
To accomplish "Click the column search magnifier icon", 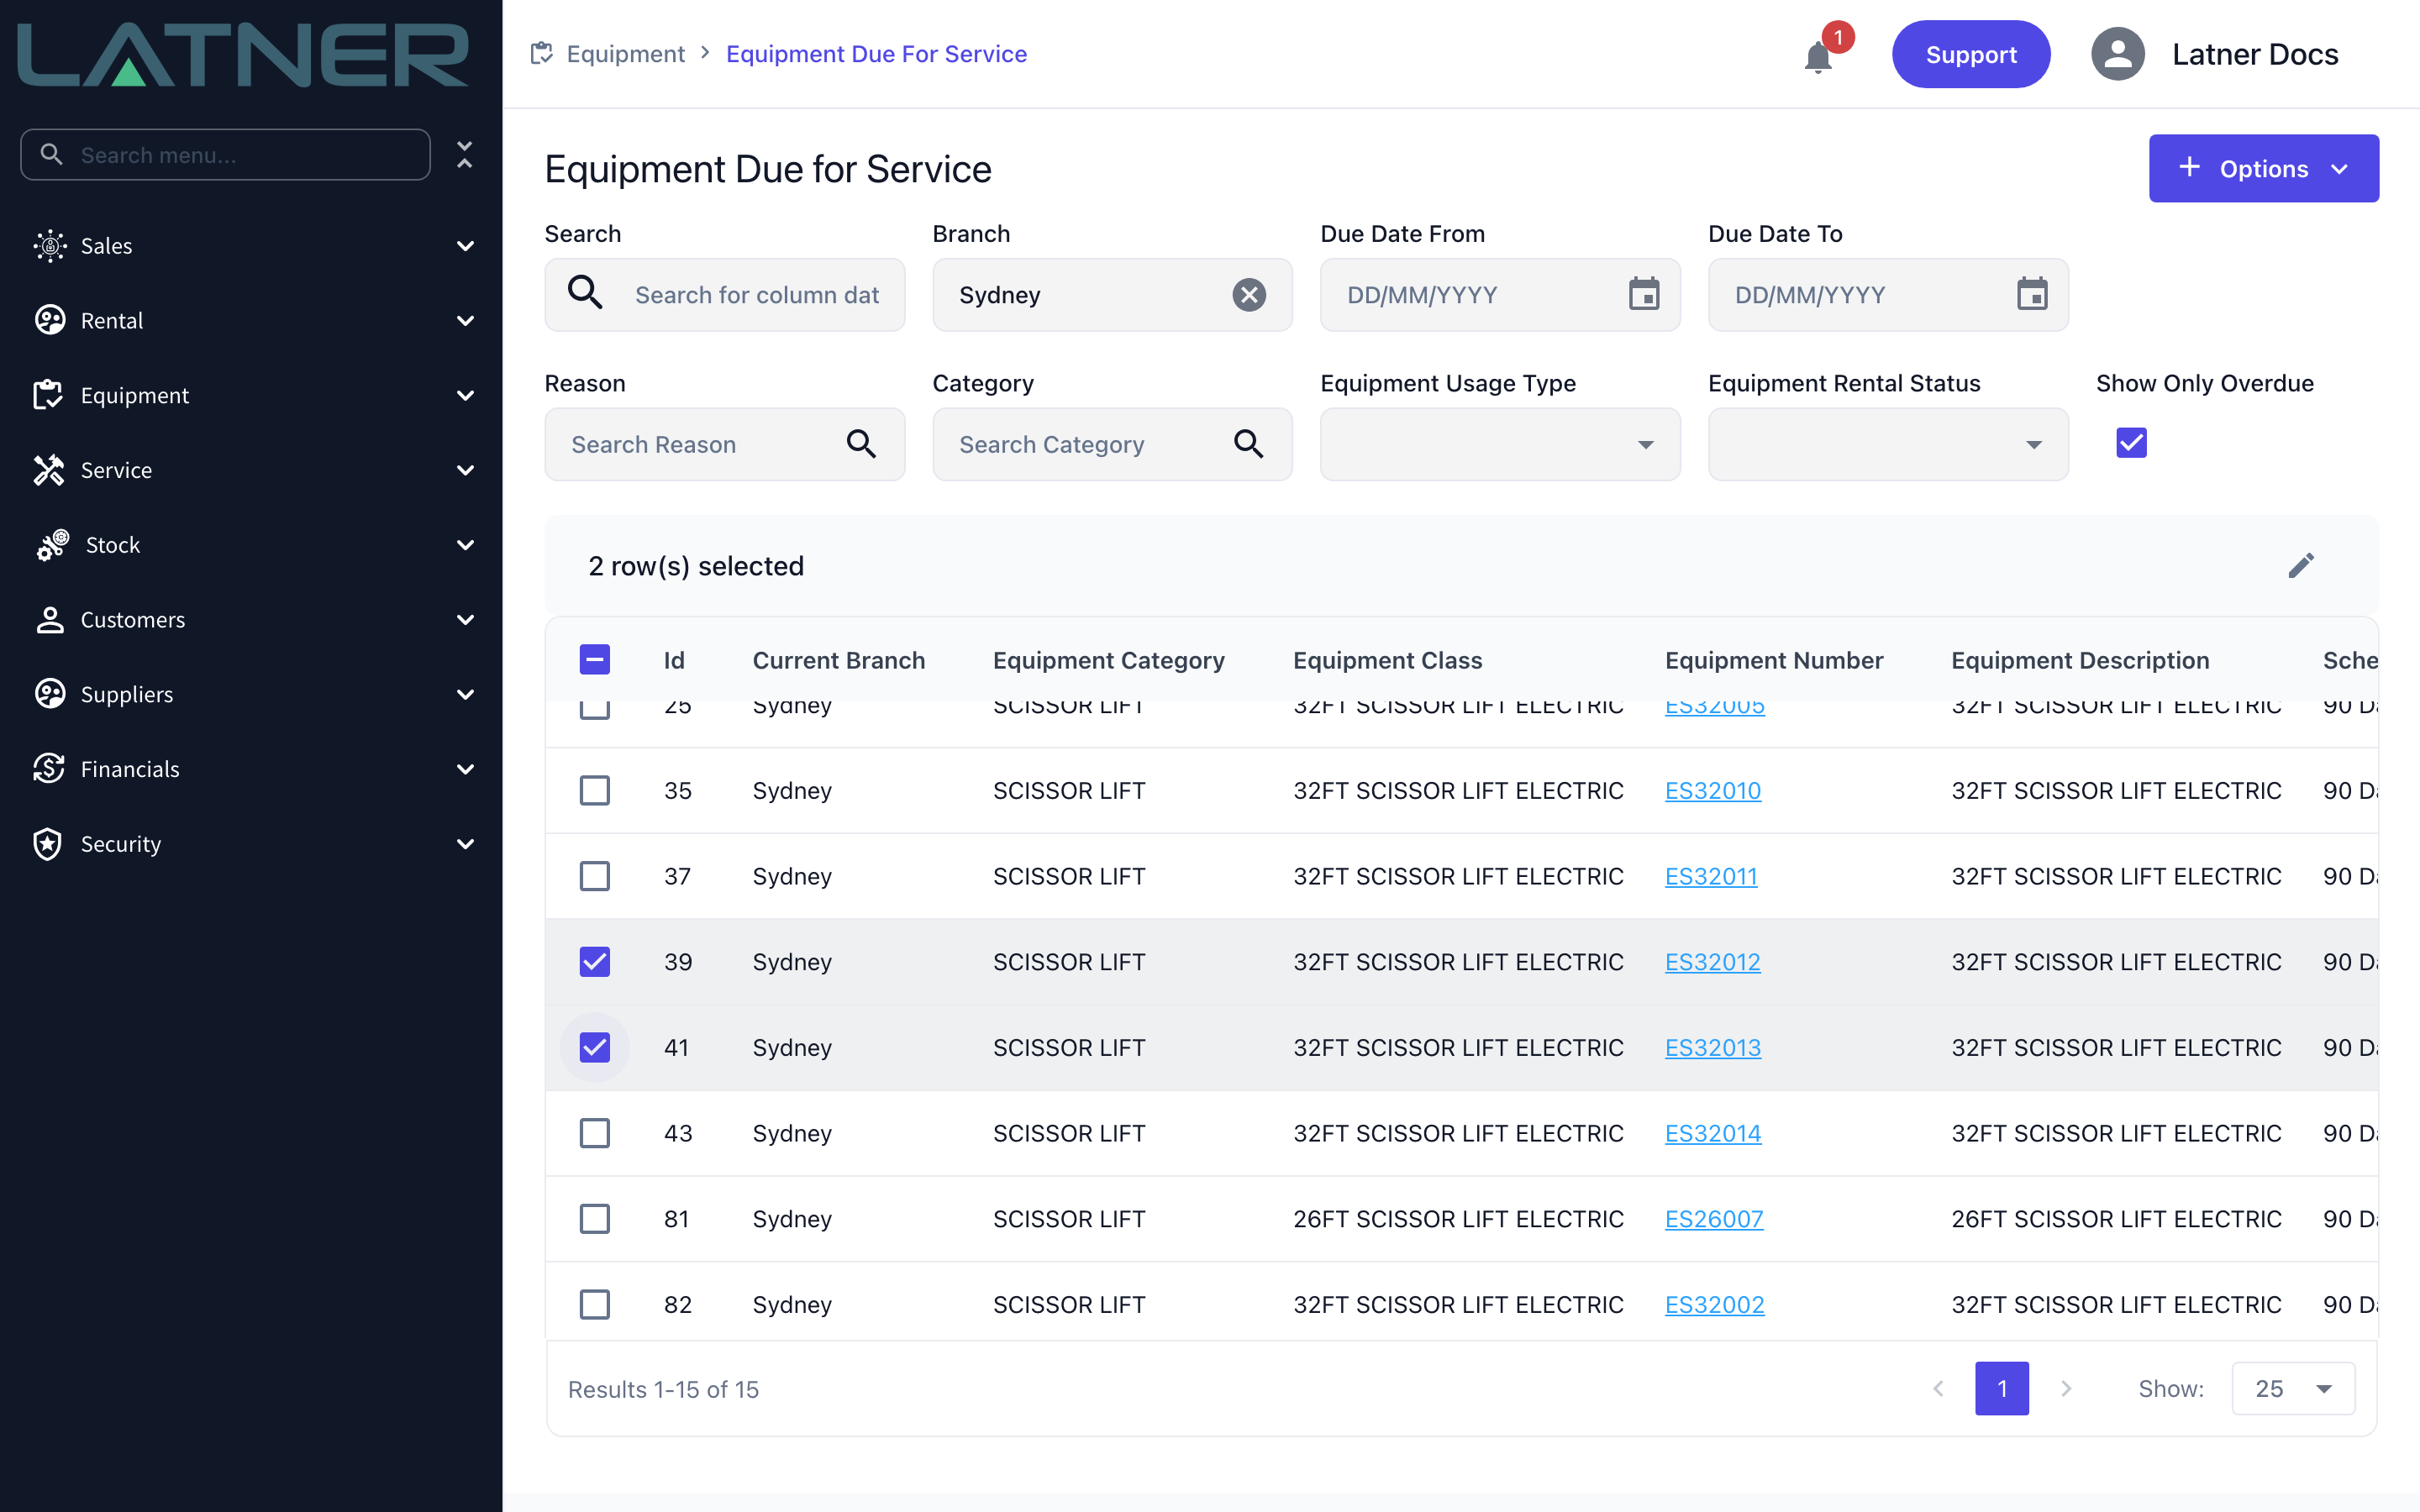I will [585, 293].
